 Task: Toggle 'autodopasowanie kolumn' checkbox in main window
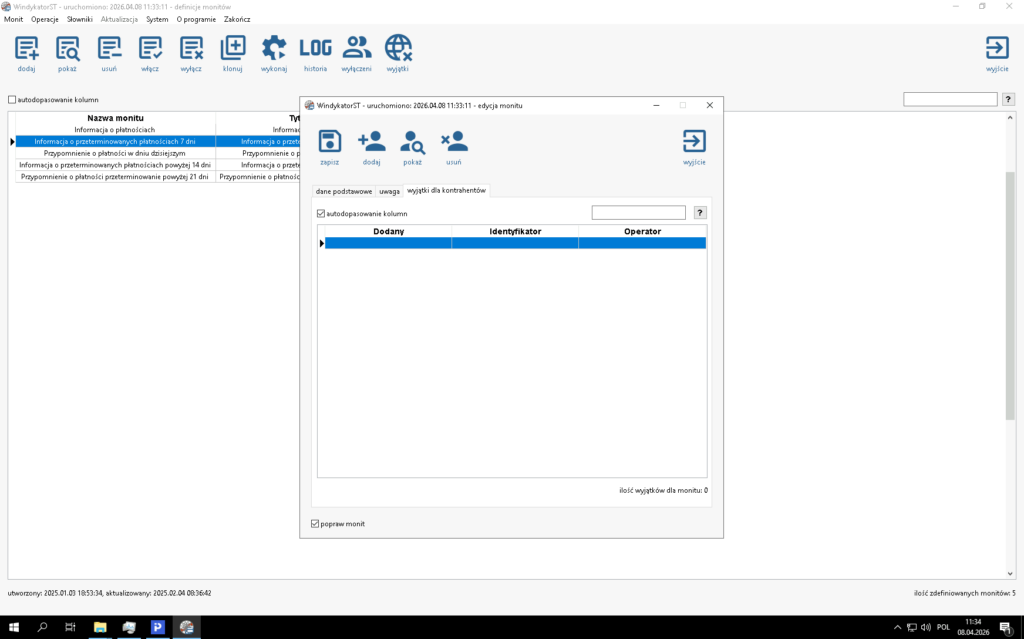(12, 100)
